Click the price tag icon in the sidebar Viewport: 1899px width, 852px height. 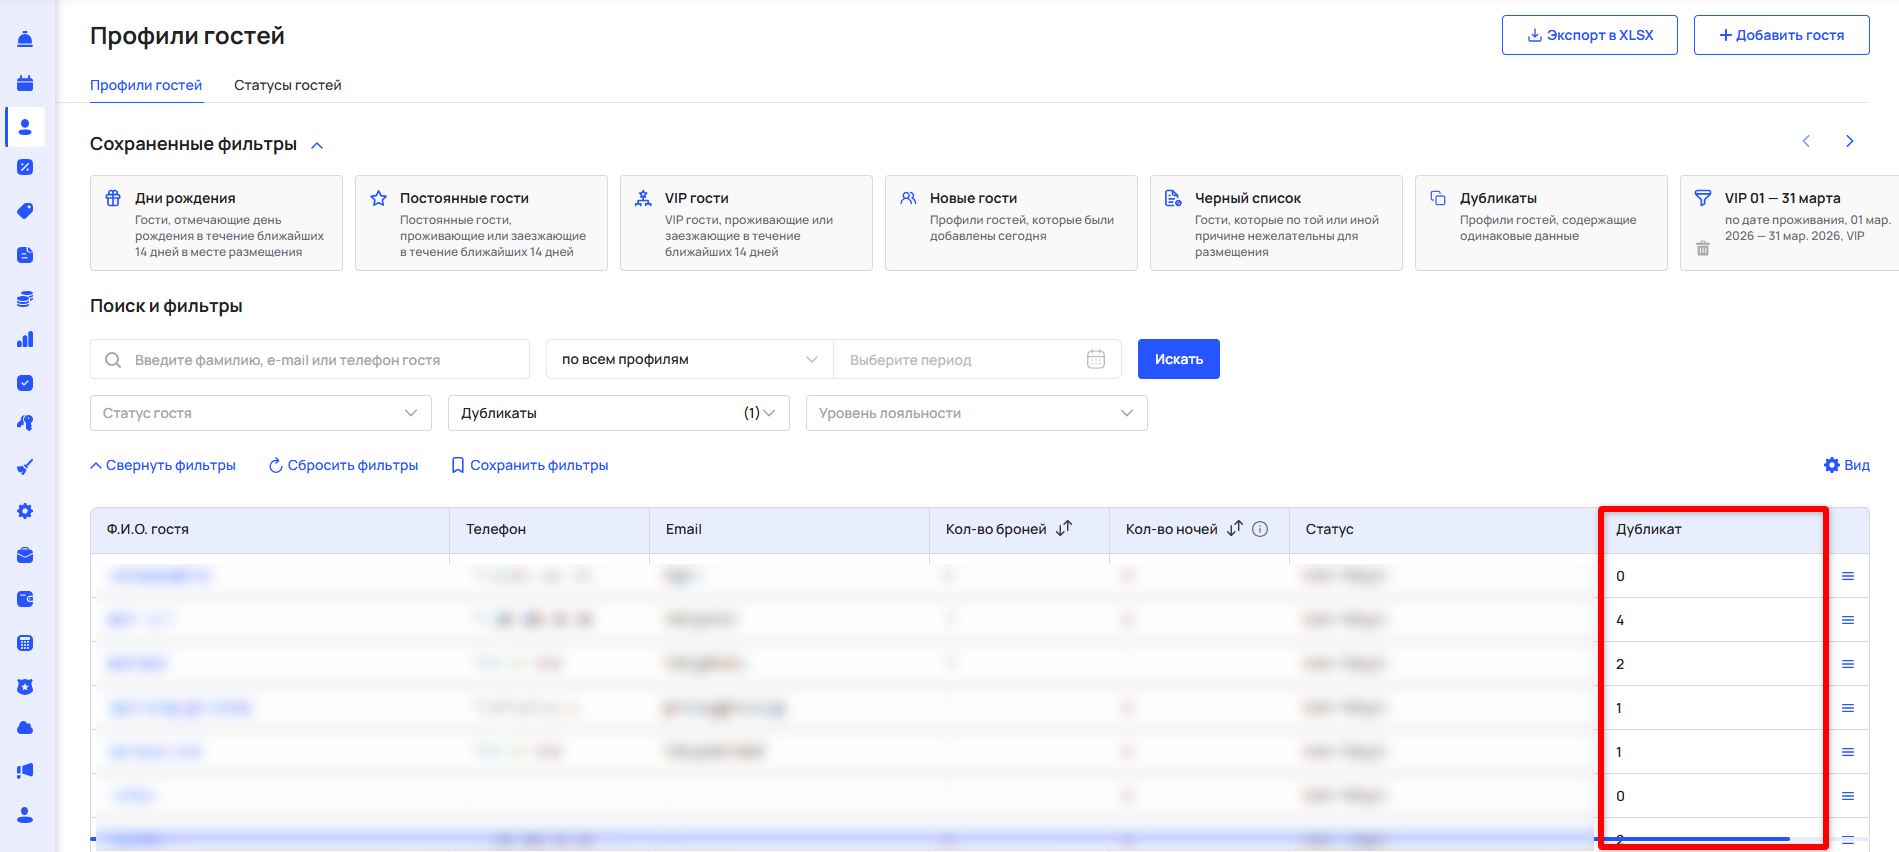pyautogui.click(x=25, y=211)
